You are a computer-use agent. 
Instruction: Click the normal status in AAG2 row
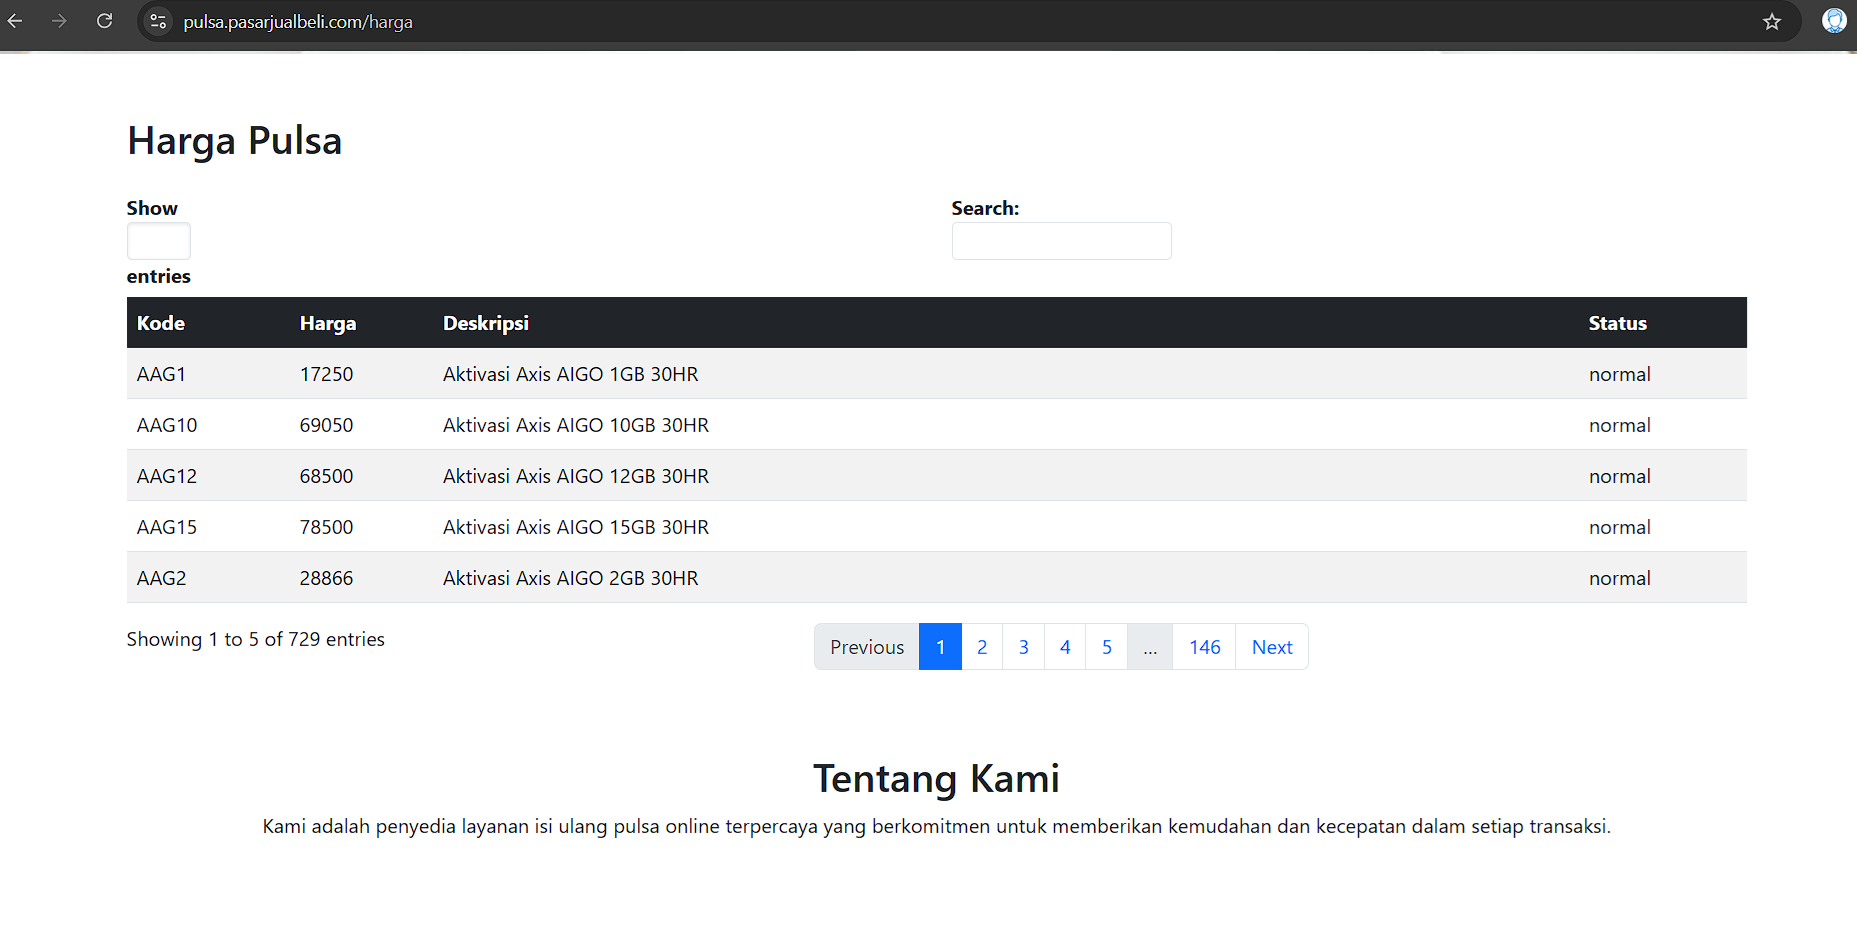[1620, 578]
